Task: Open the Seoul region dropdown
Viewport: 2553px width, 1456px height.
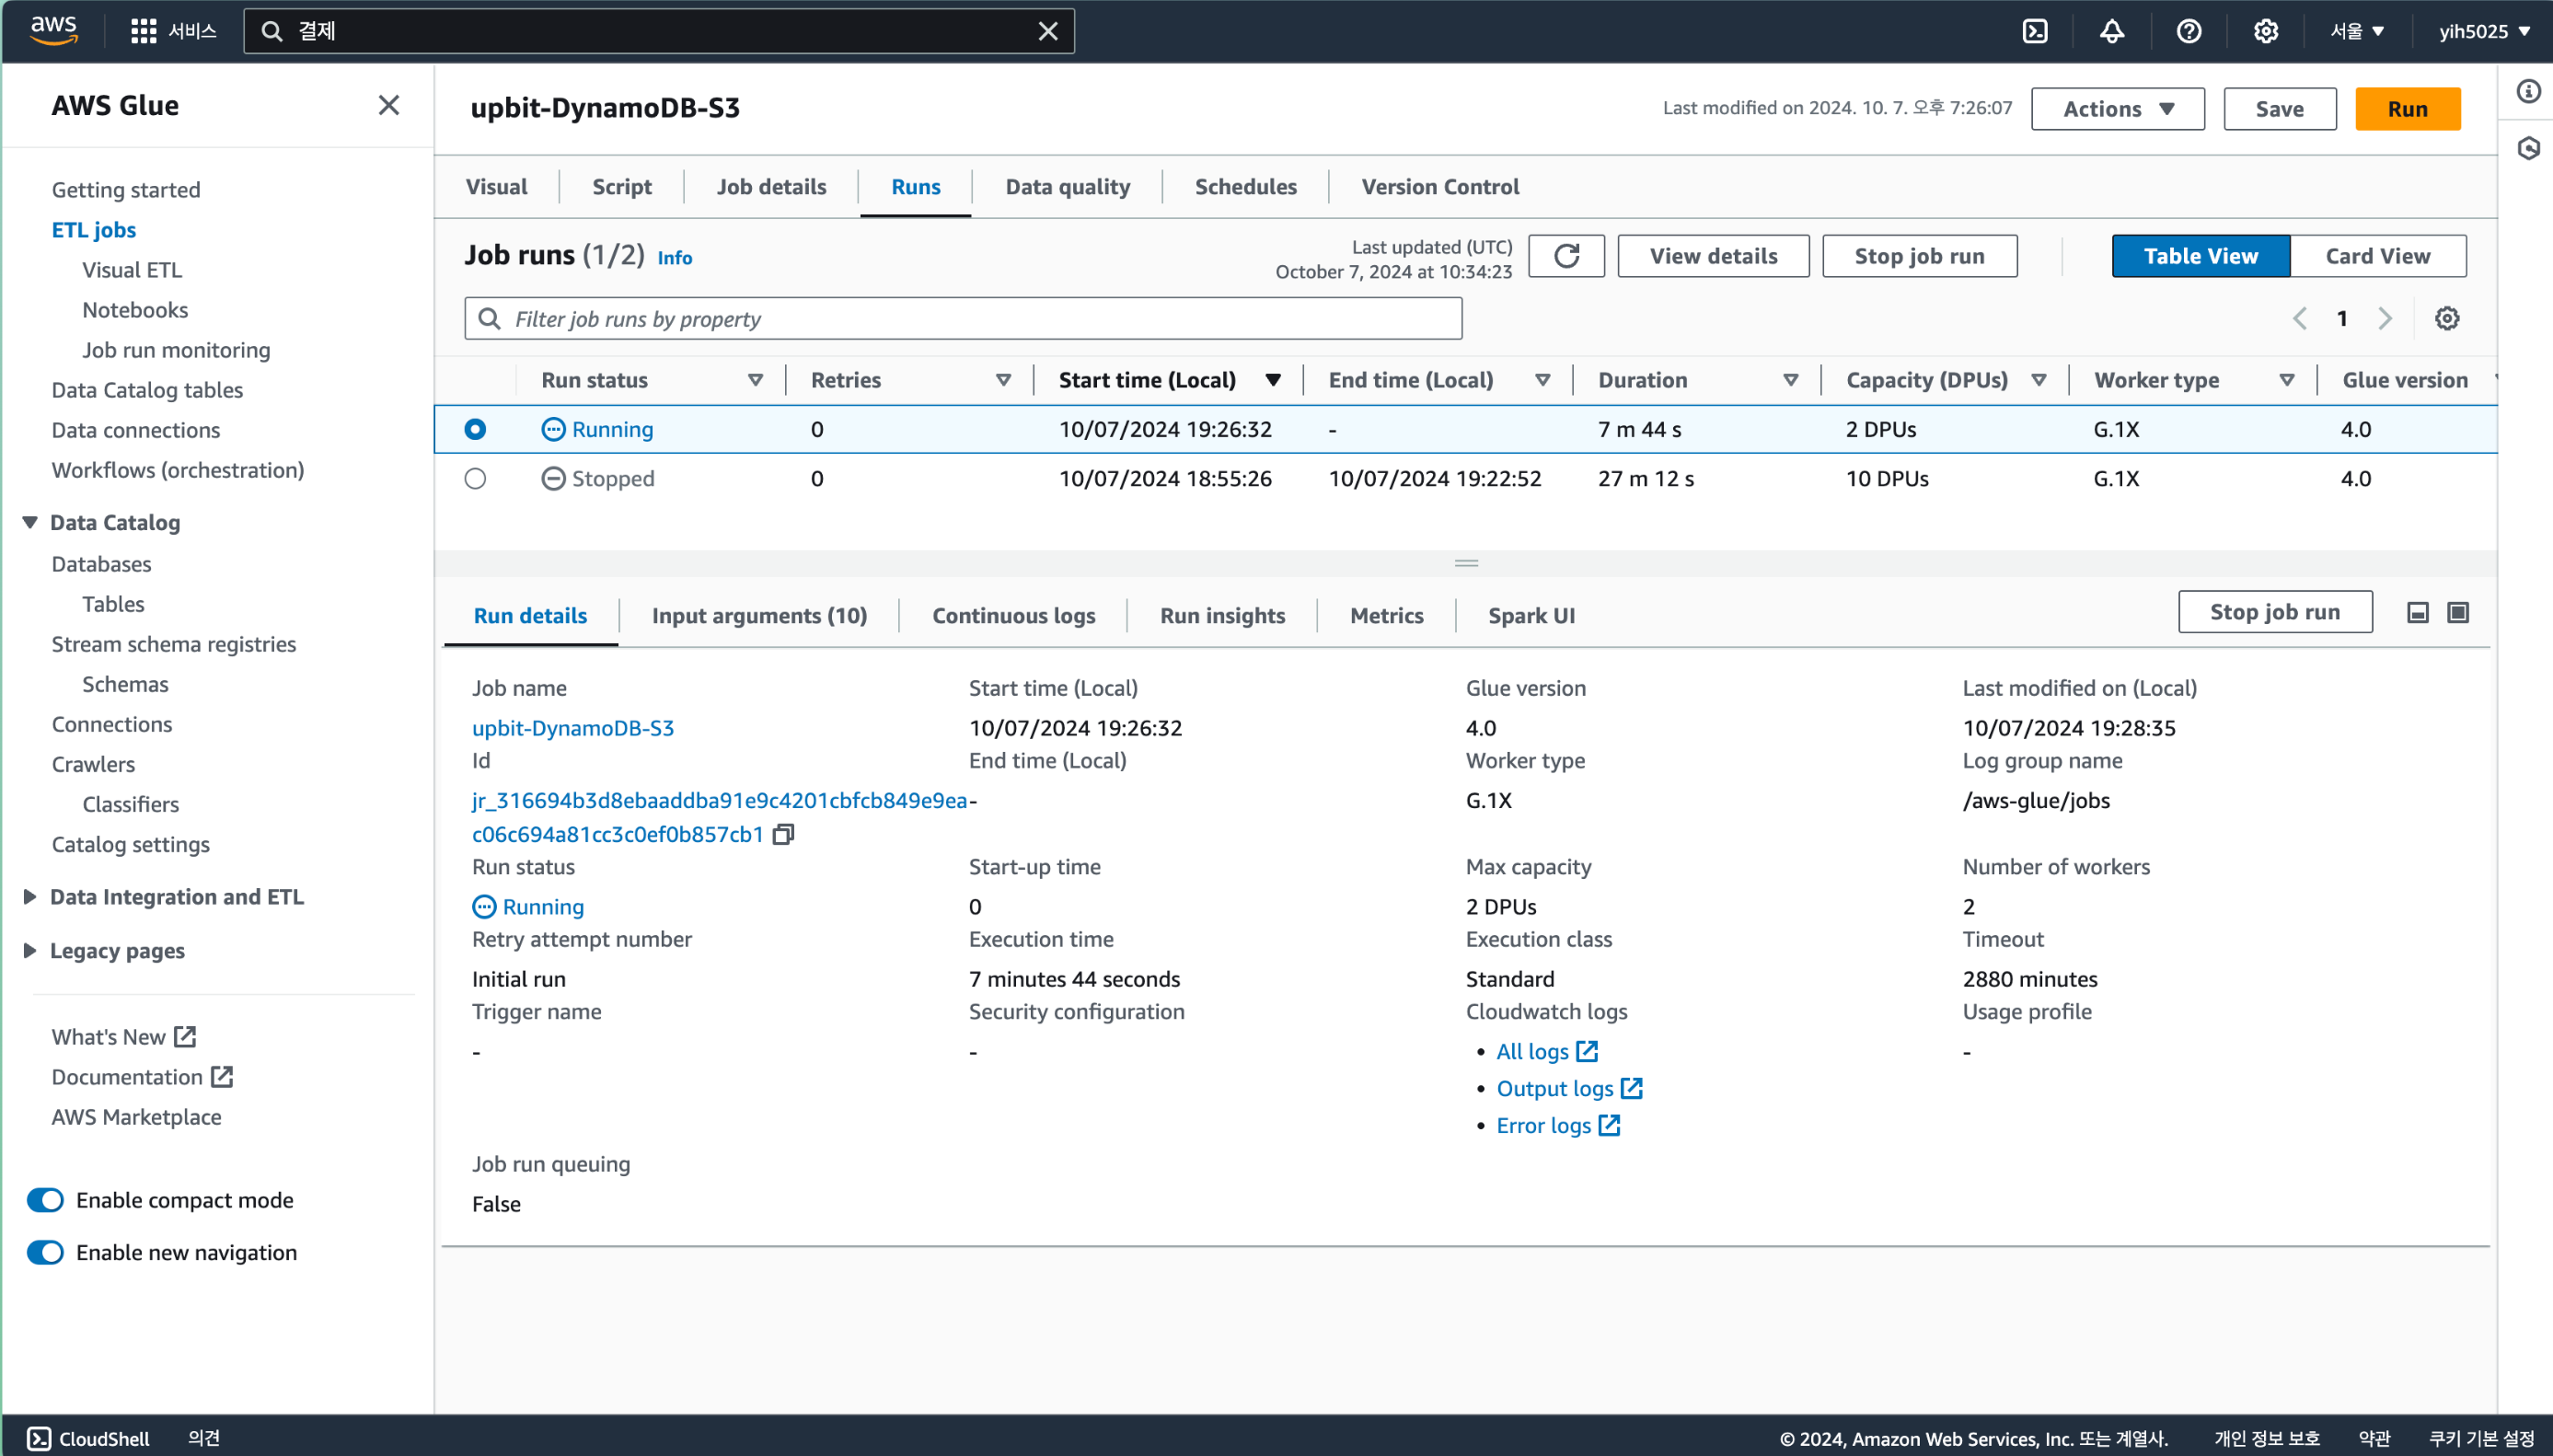Action: tap(2356, 31)
